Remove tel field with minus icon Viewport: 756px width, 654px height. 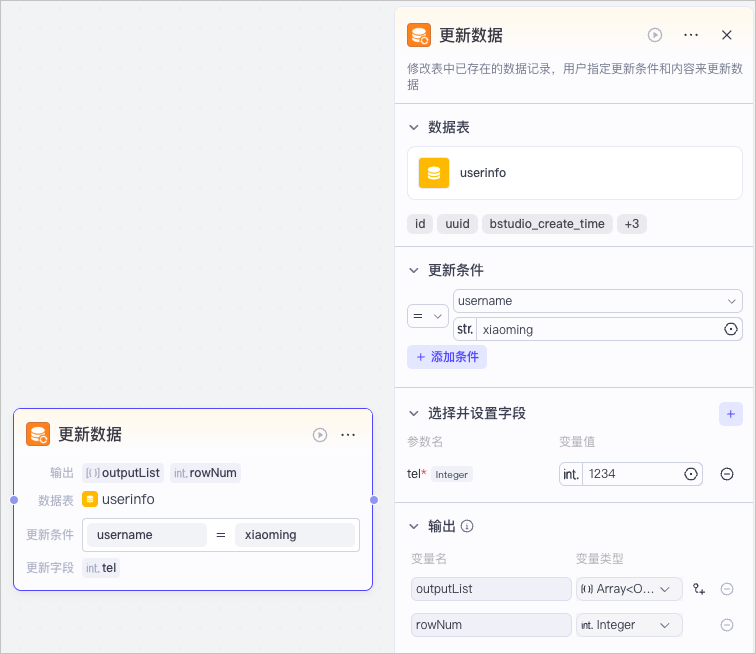click(727, 474)
